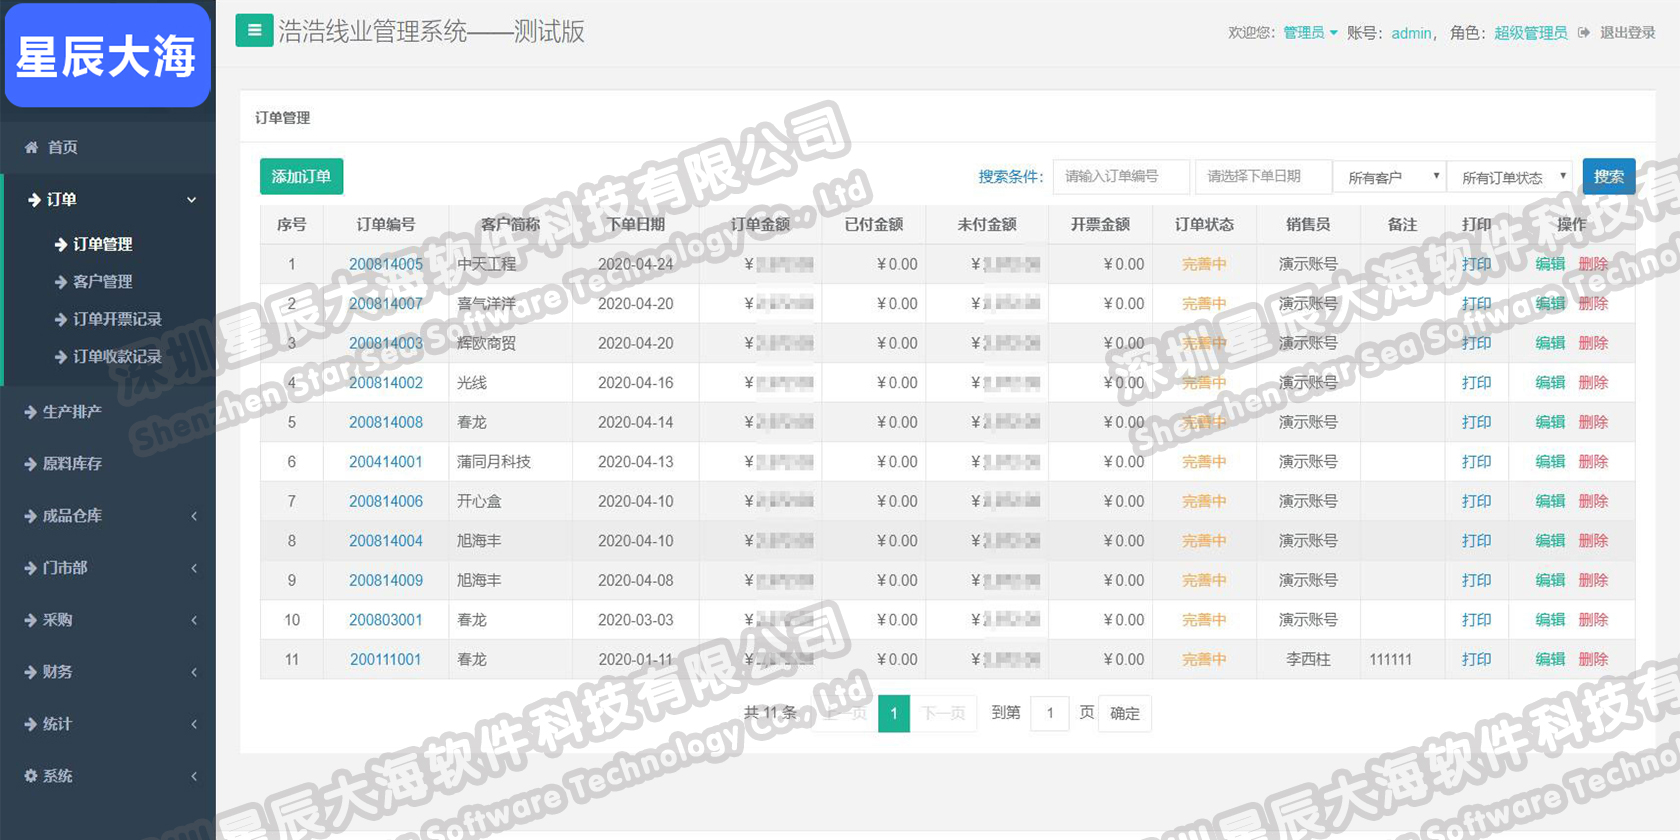This screenshot has height=840, width=1680.
Task: Click the green hamburger menu toggle icon
Action: 254,31
